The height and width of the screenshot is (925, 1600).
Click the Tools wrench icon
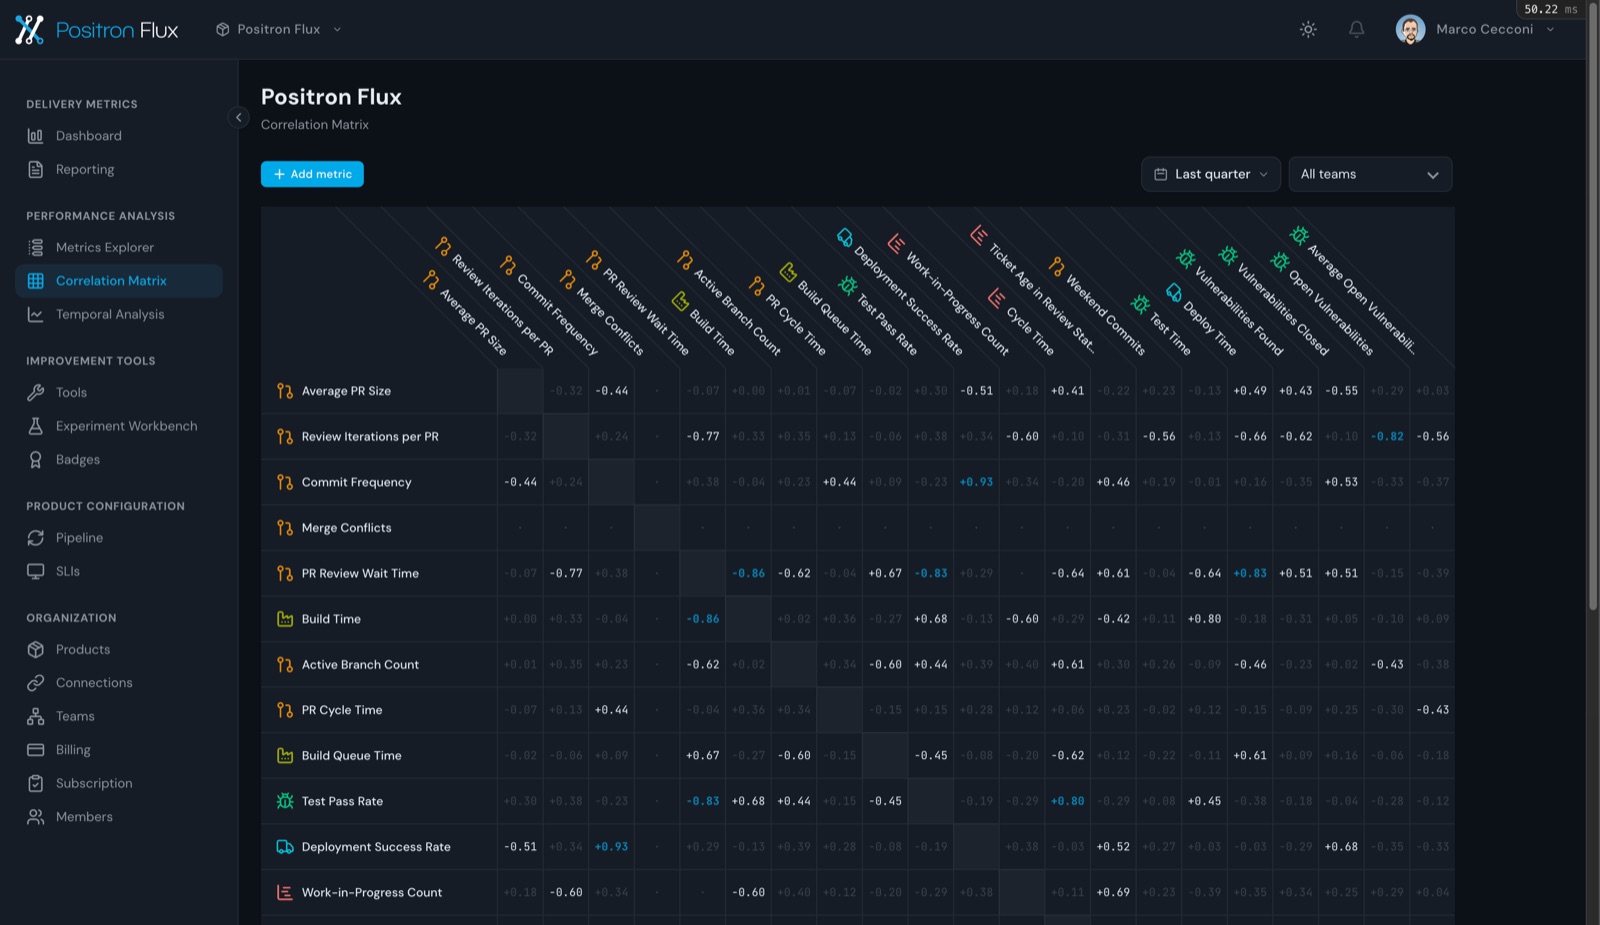[36, 393]
